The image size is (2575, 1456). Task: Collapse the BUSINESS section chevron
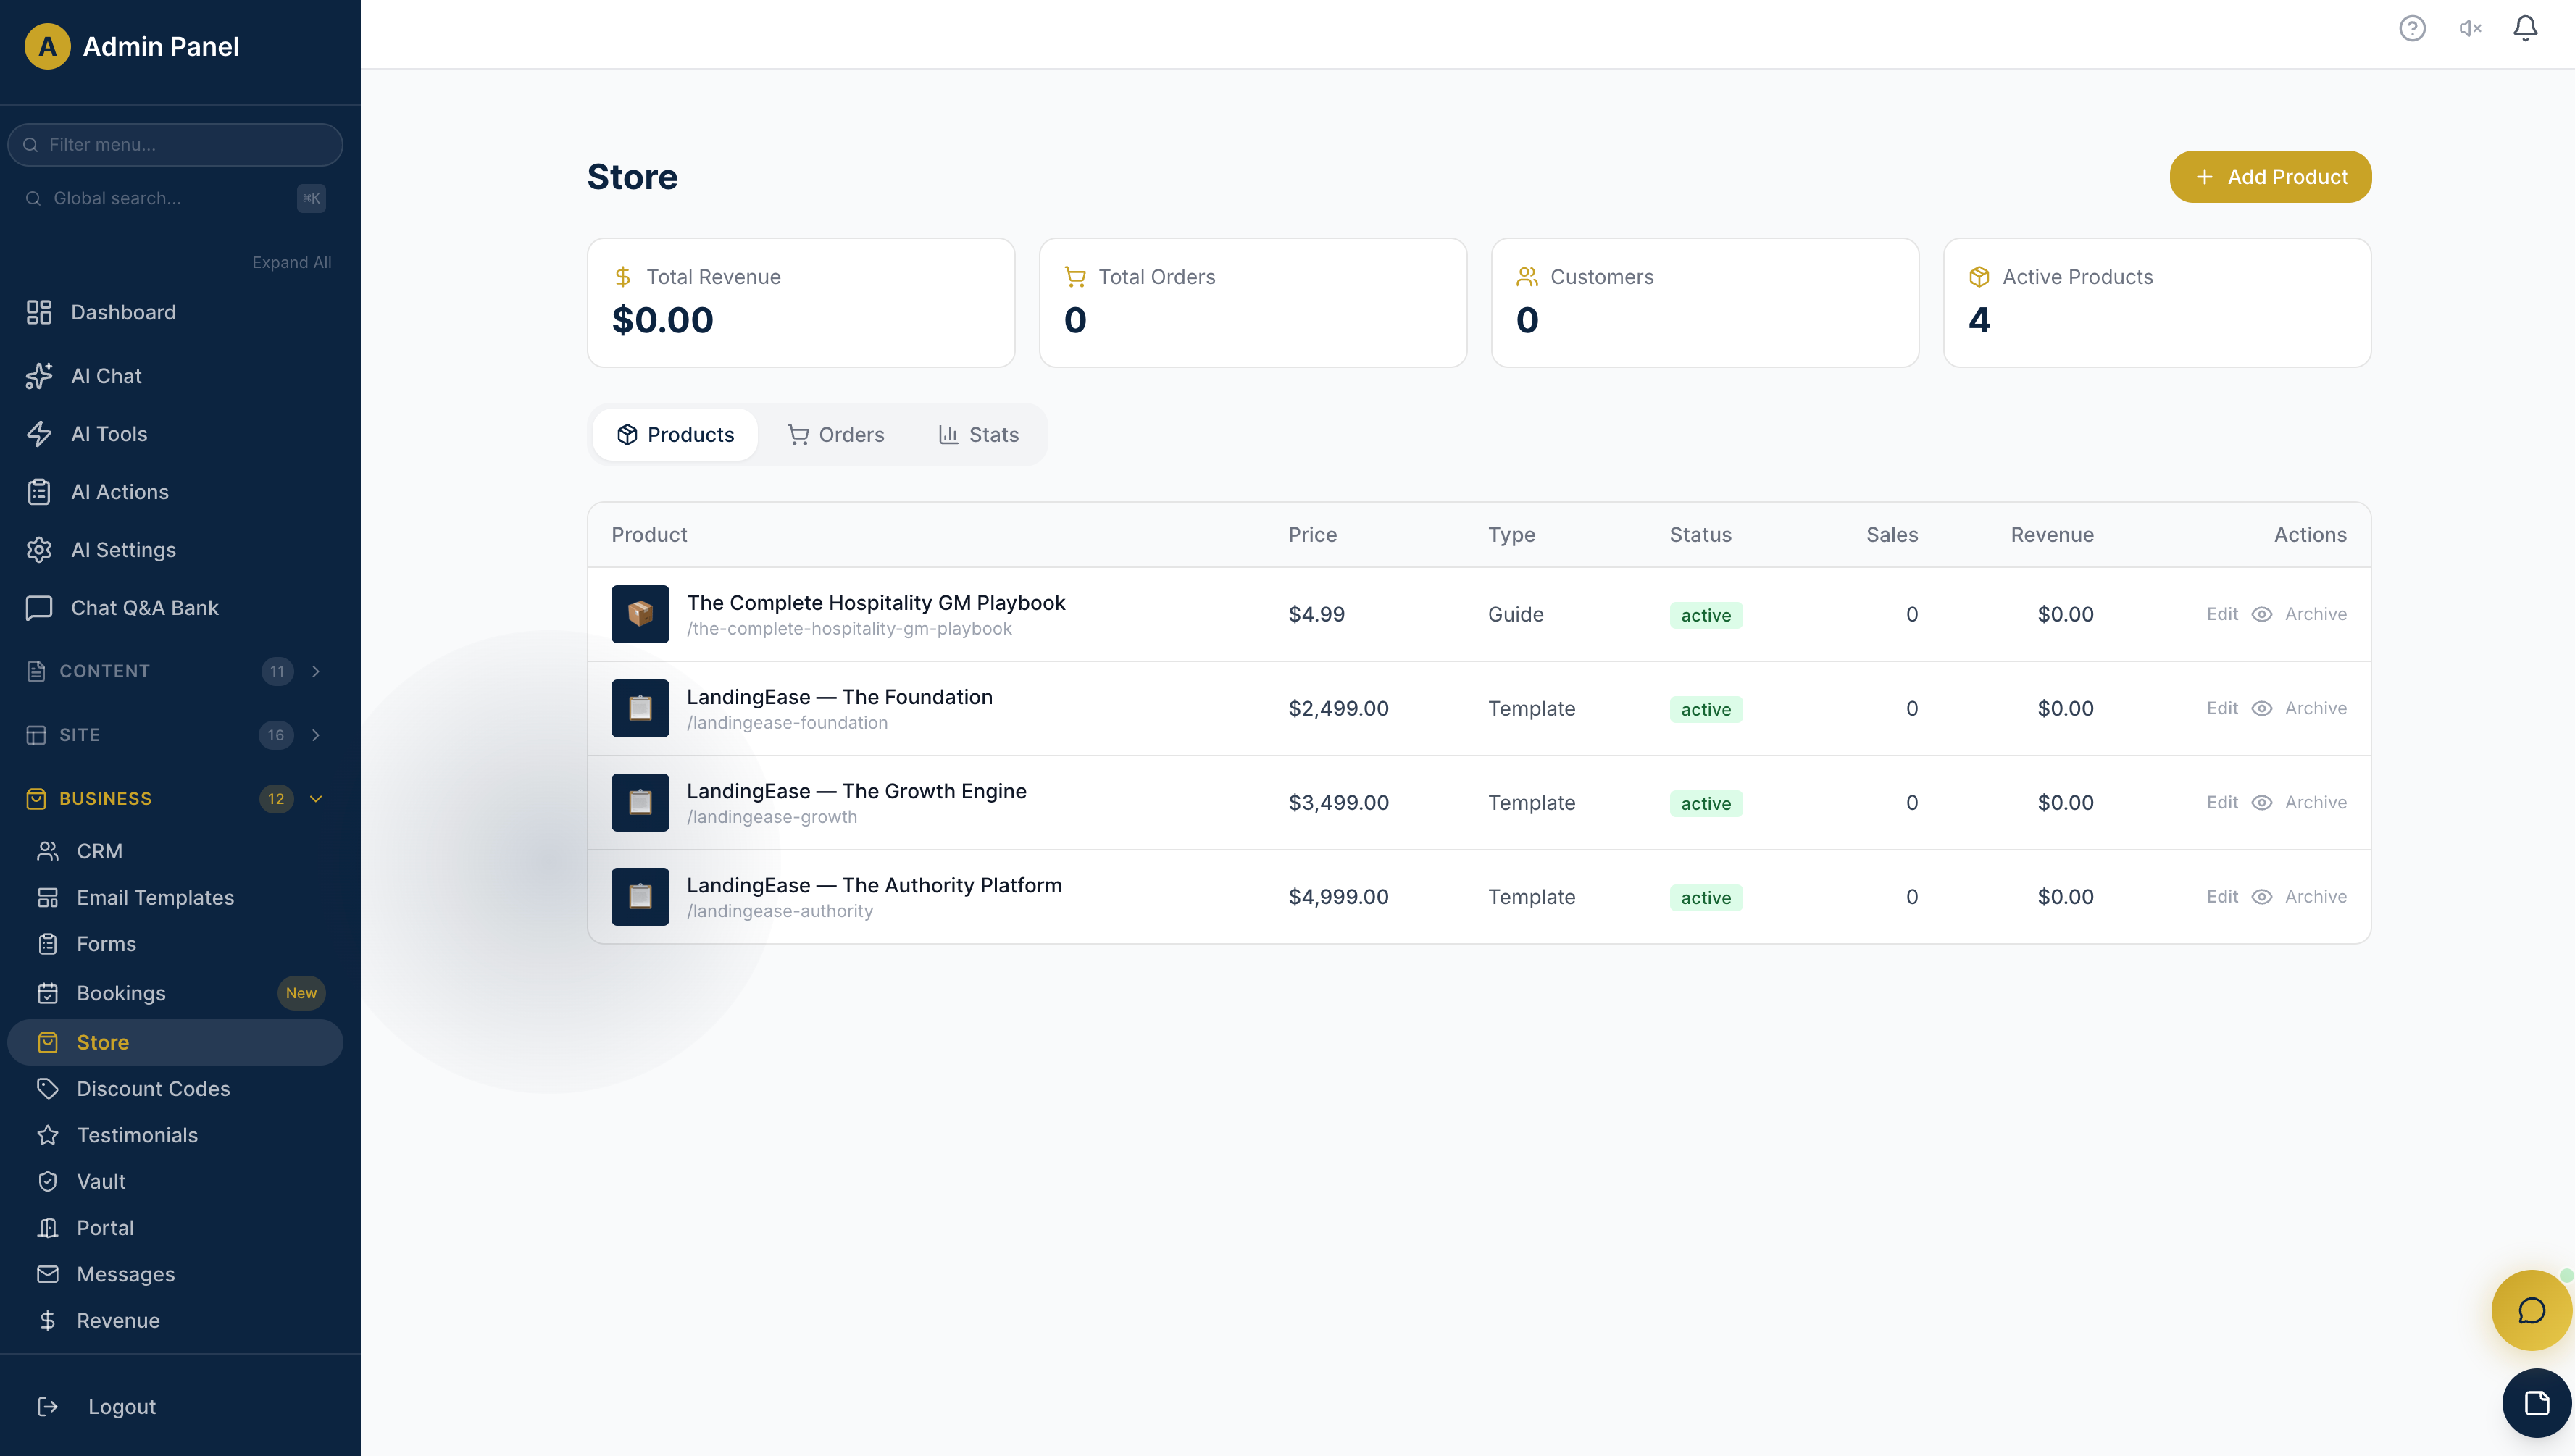pyautogui.click(x=316, y=798)
